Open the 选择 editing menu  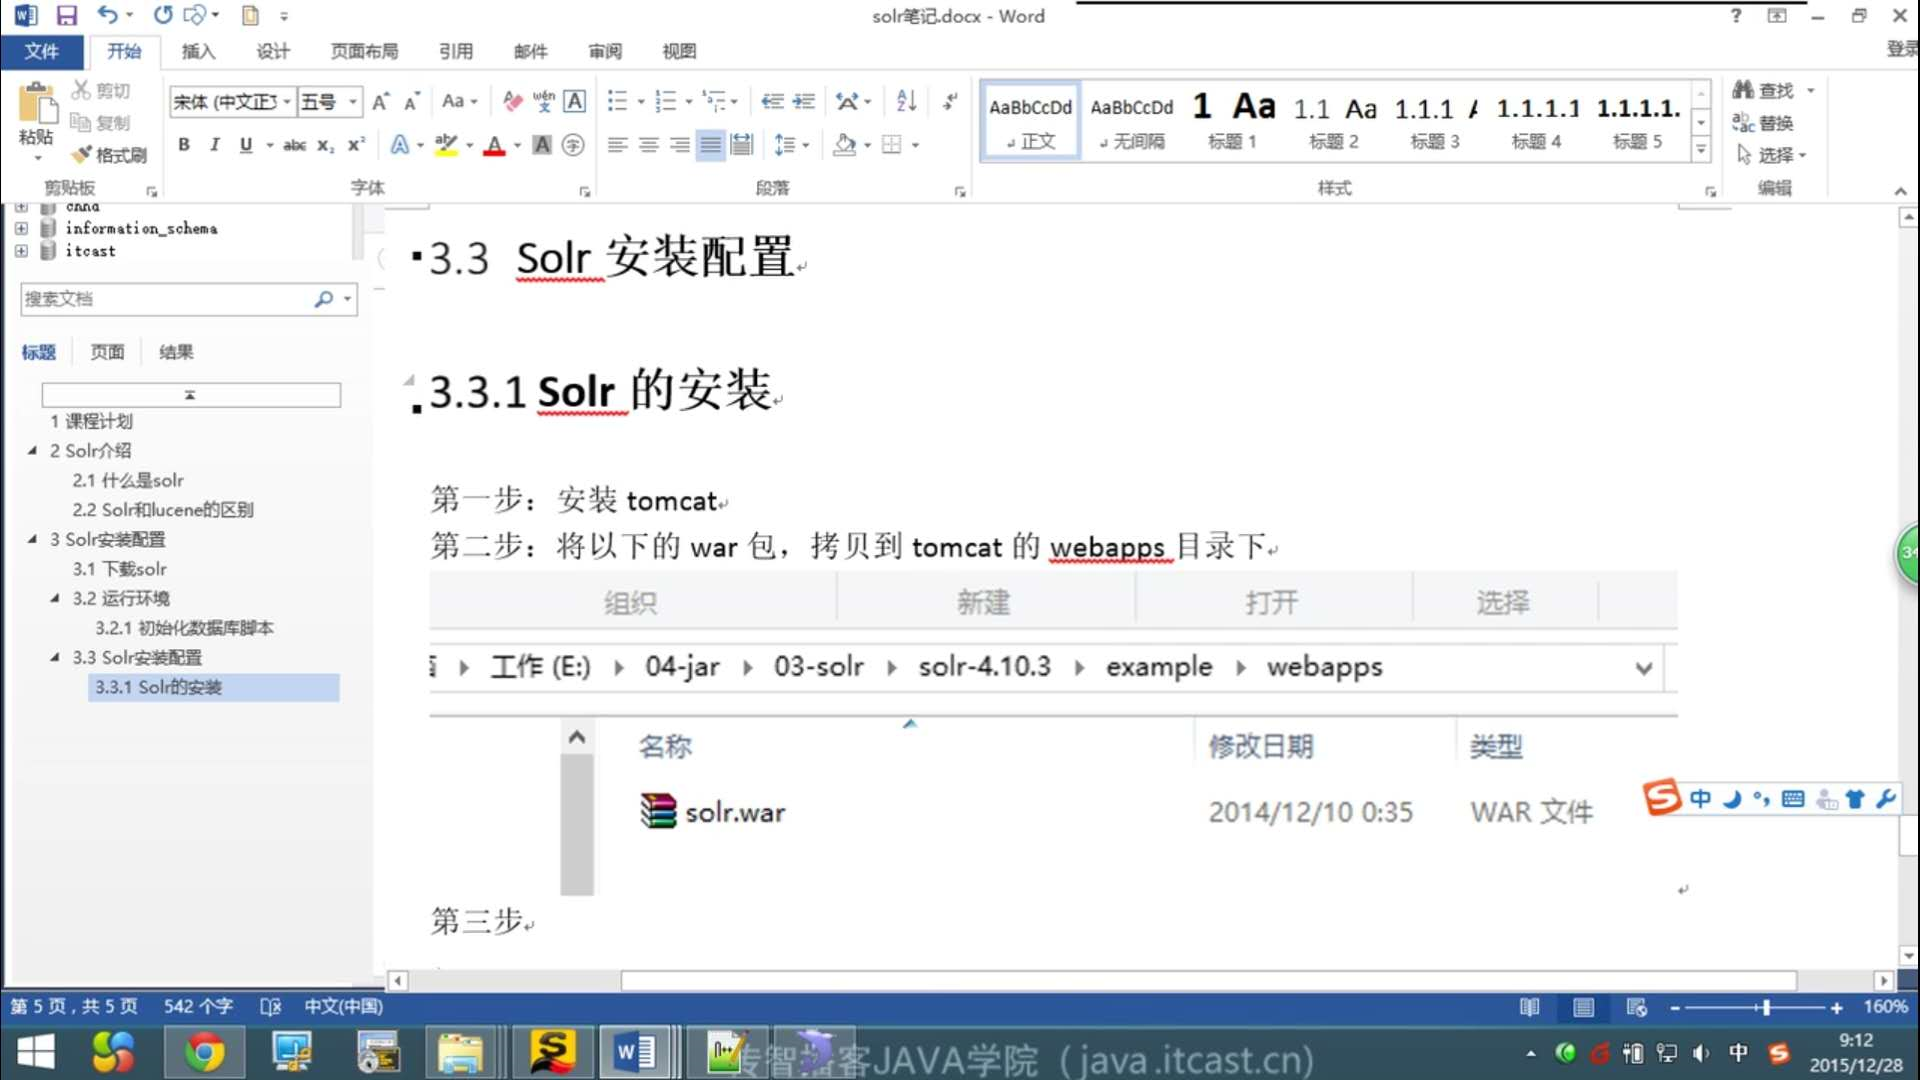tap(1771, 155)
